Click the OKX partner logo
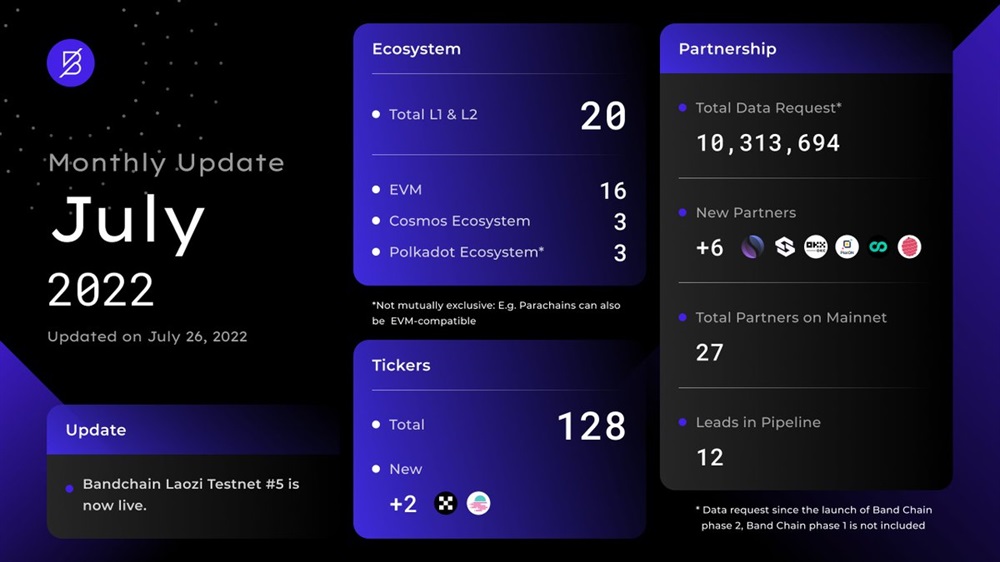Viewport: 1000px width, 562px height. click(816, 247)
